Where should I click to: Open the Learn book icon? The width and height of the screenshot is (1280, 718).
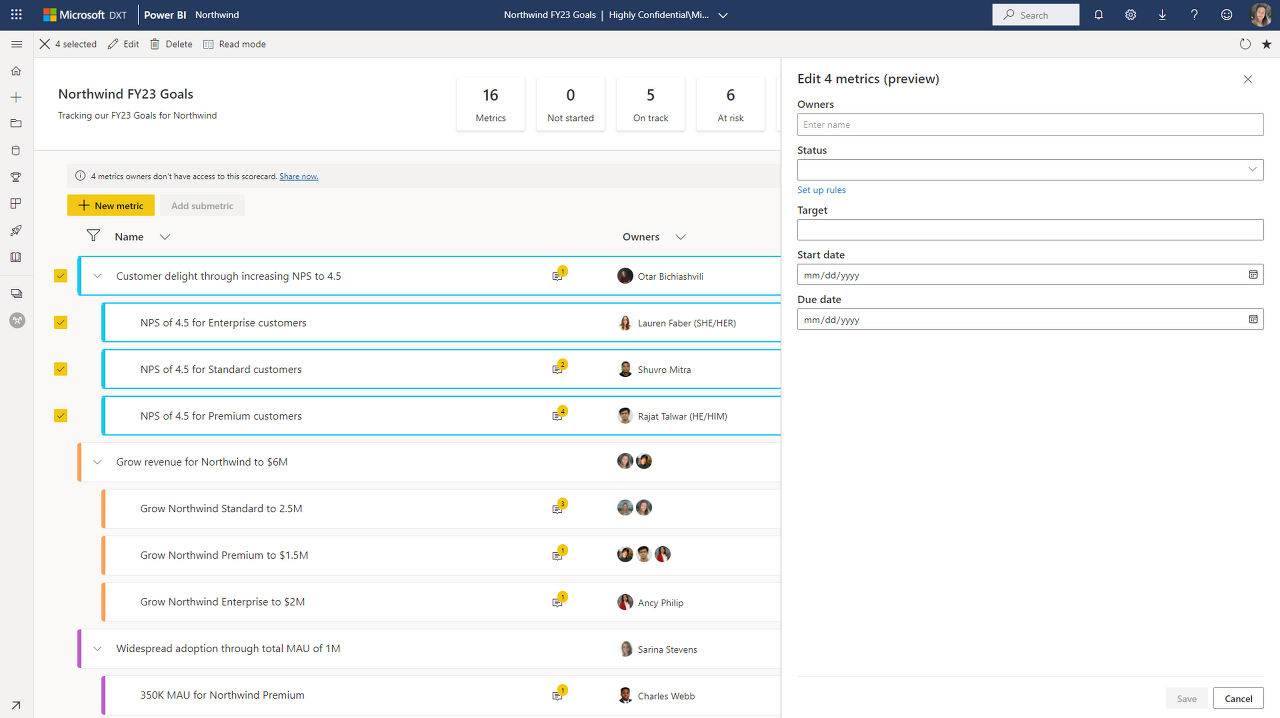16,257
